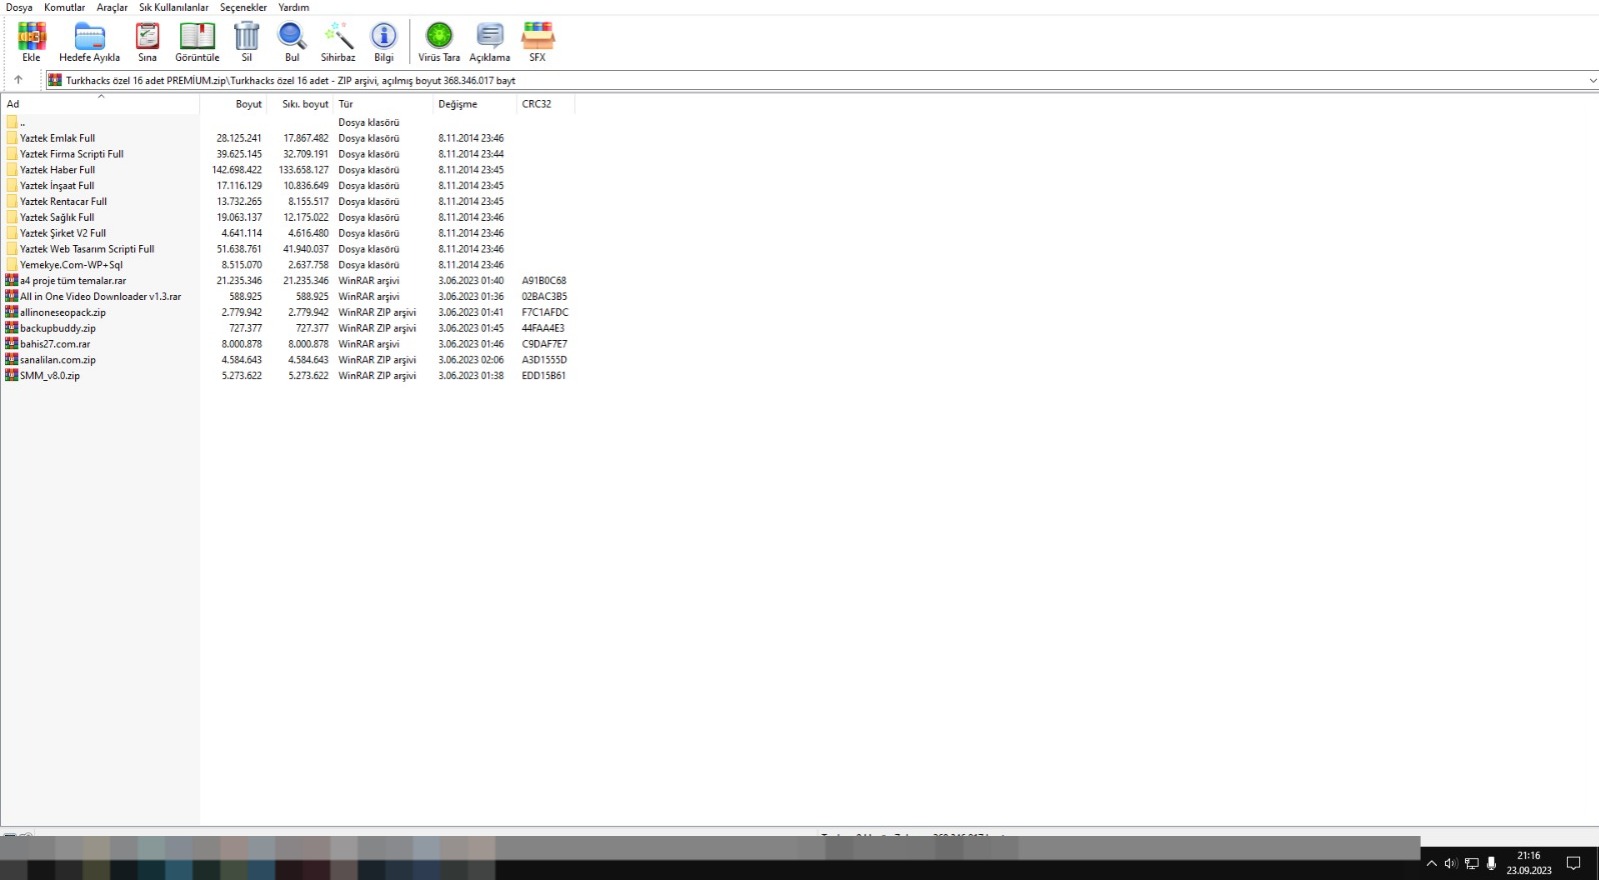This screenshot has width=1599, height=880.
Task: Select 'Yaztek Firma Scripti Full' folder name
Action: [72, 154]
